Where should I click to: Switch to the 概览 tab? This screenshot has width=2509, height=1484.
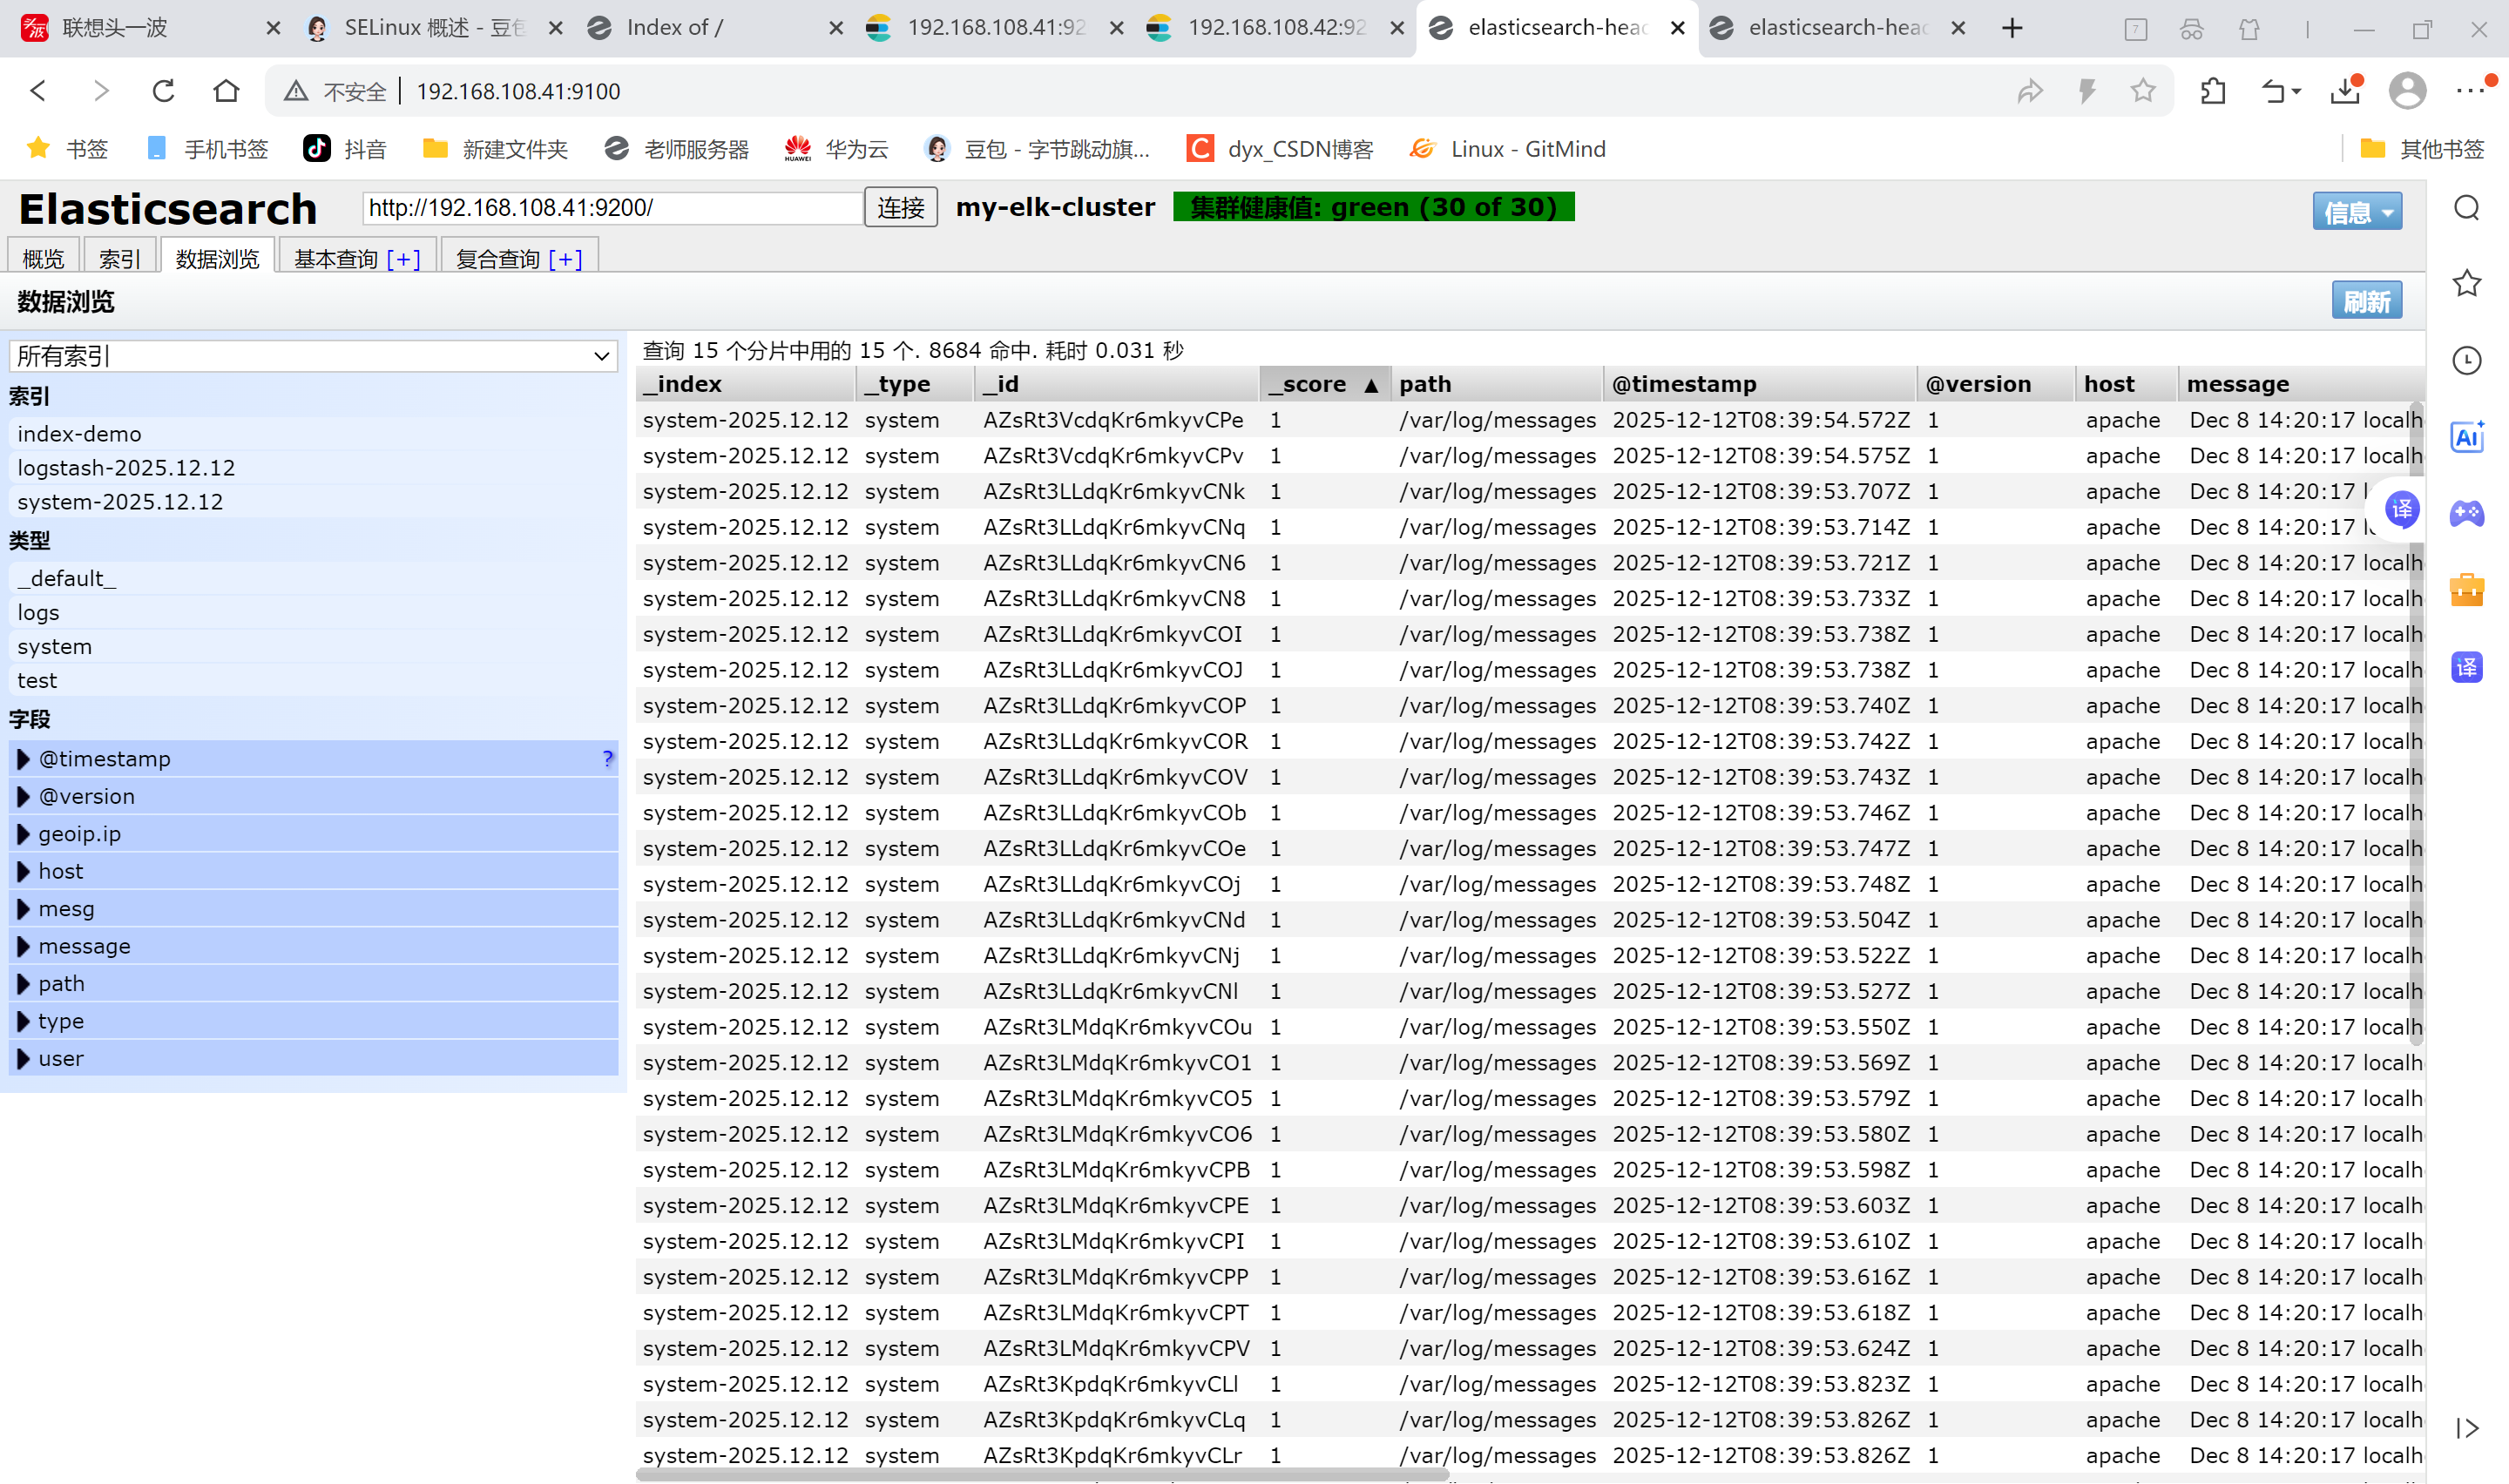pos(43,259)
